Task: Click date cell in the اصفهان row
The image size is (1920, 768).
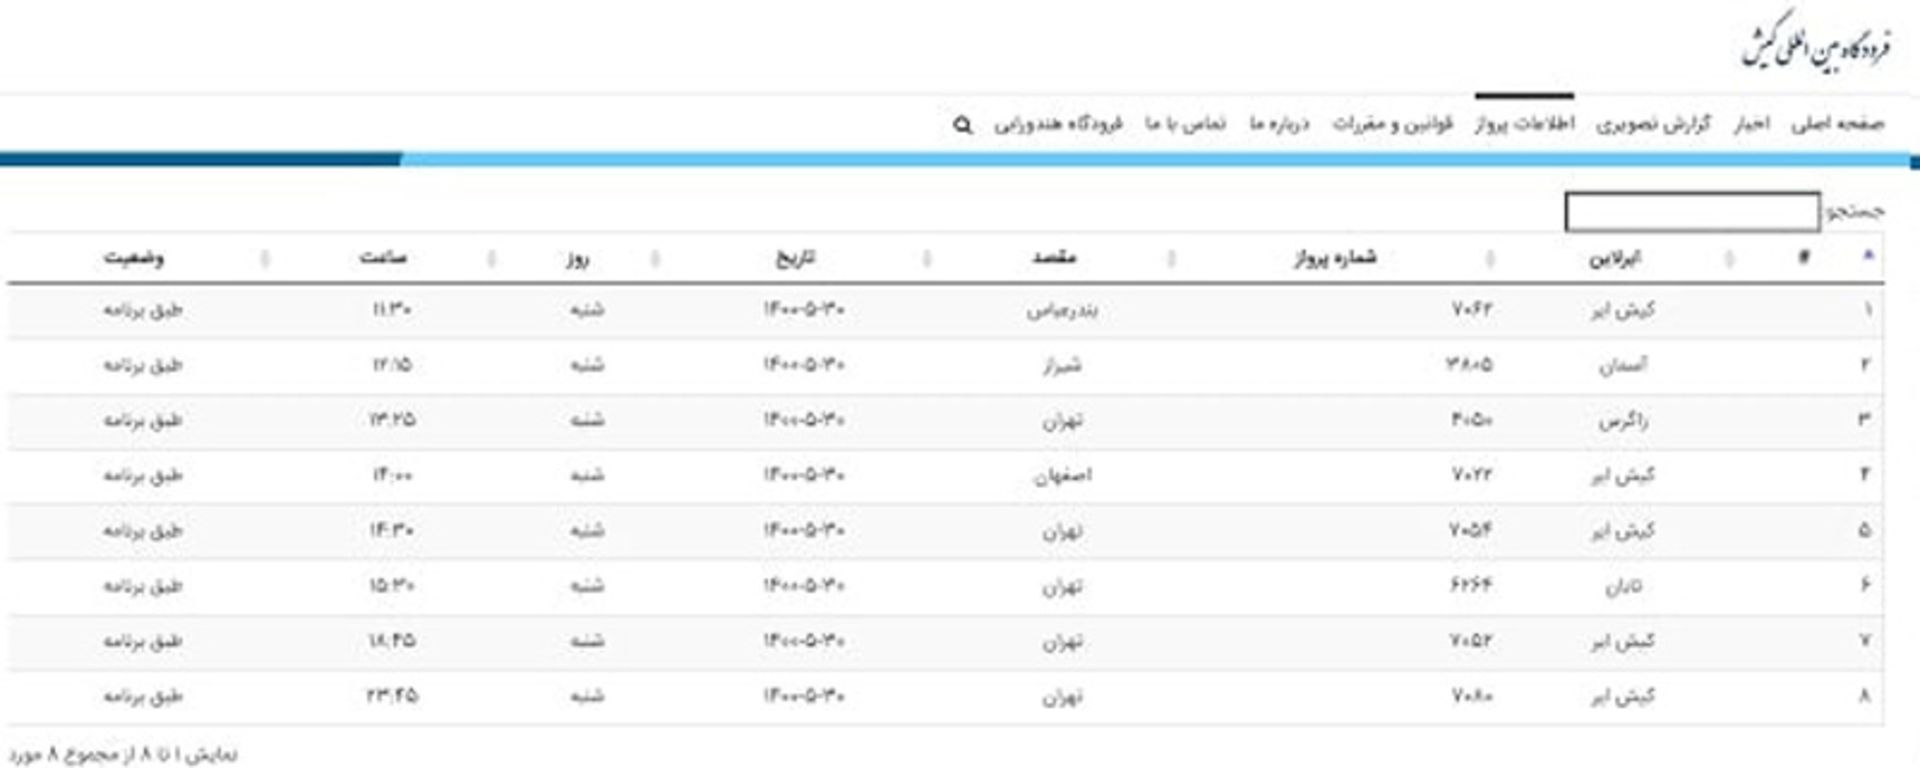Action: point(804,475)
